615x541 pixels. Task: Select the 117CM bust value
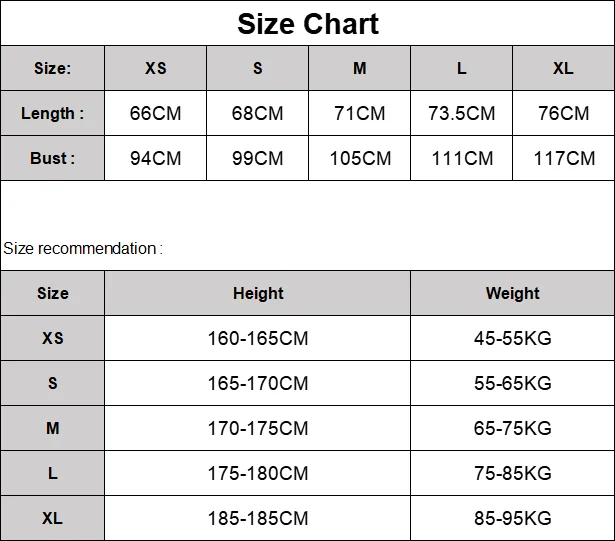click(564, 158)
